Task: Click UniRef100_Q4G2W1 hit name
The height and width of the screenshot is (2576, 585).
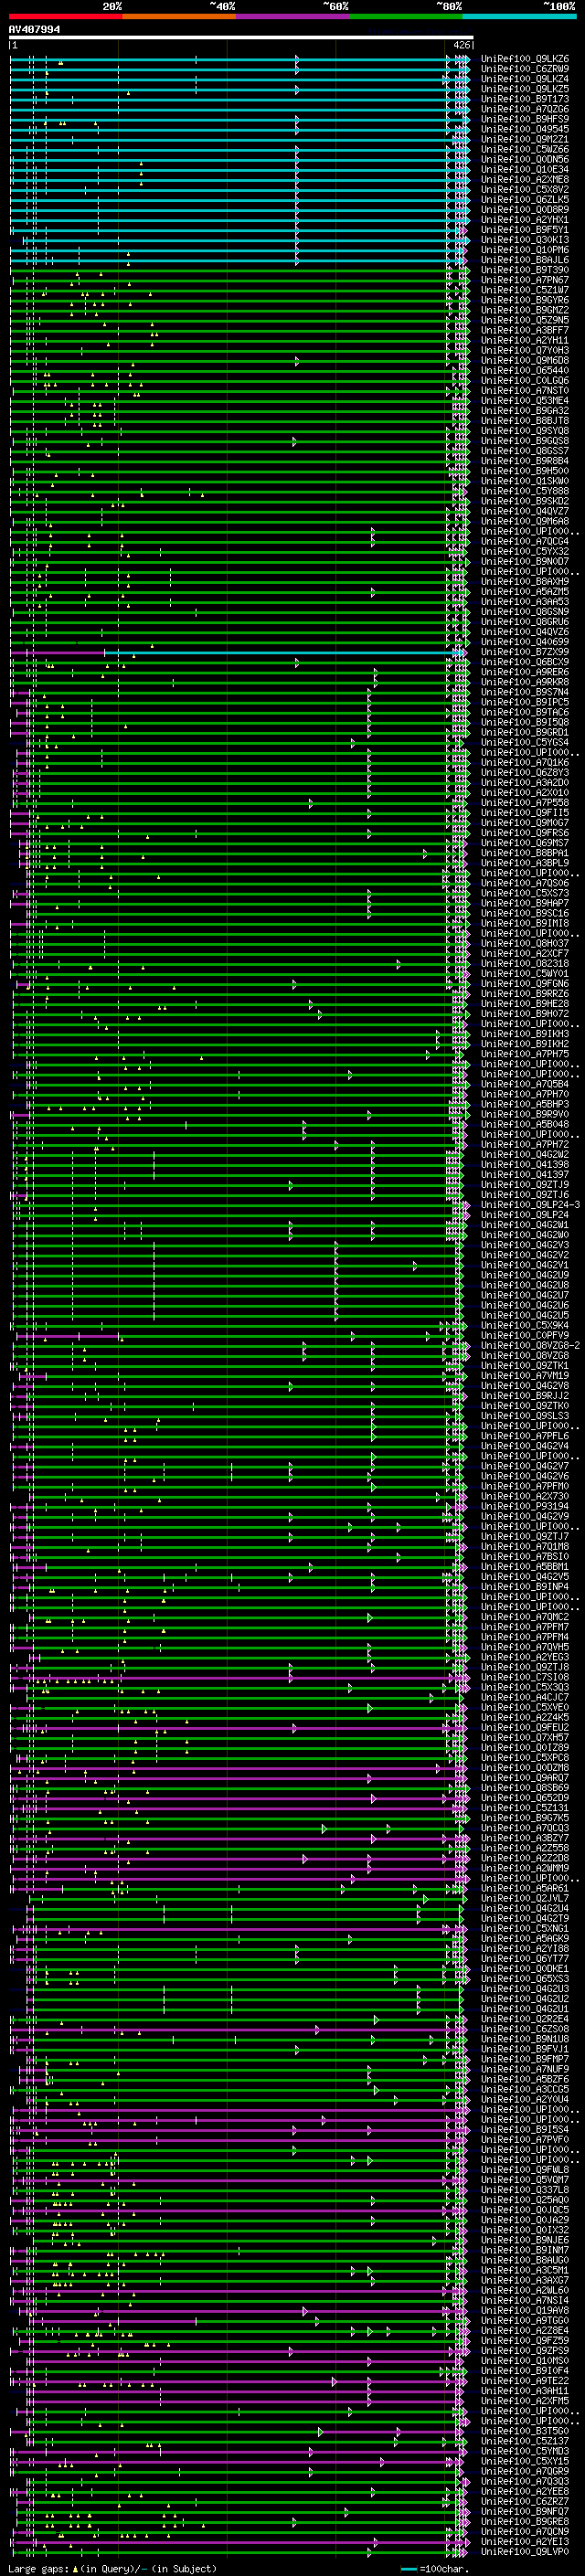Action: coord(525,1224)
